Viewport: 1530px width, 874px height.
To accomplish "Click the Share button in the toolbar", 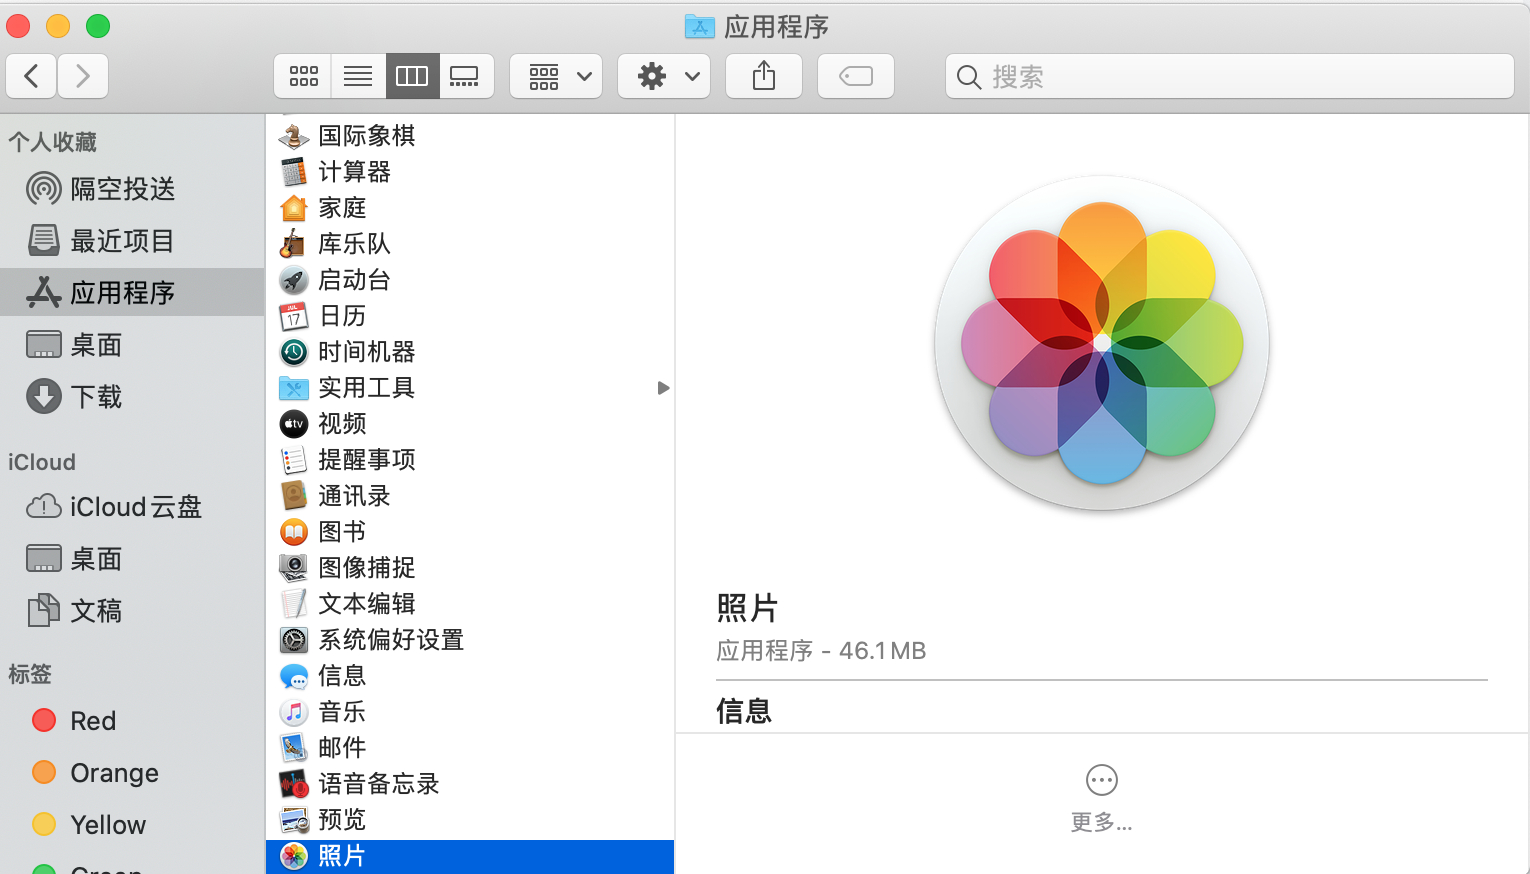I will (763, 75).
